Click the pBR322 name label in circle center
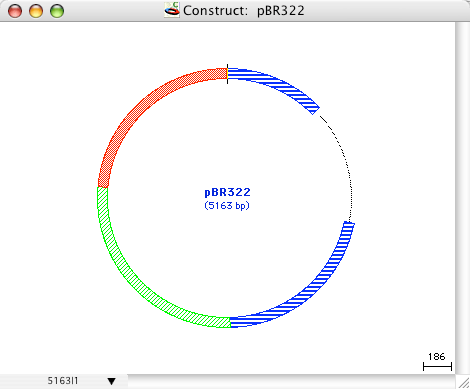The height and width of the screenshot is (389, 470). click(227, 192)
